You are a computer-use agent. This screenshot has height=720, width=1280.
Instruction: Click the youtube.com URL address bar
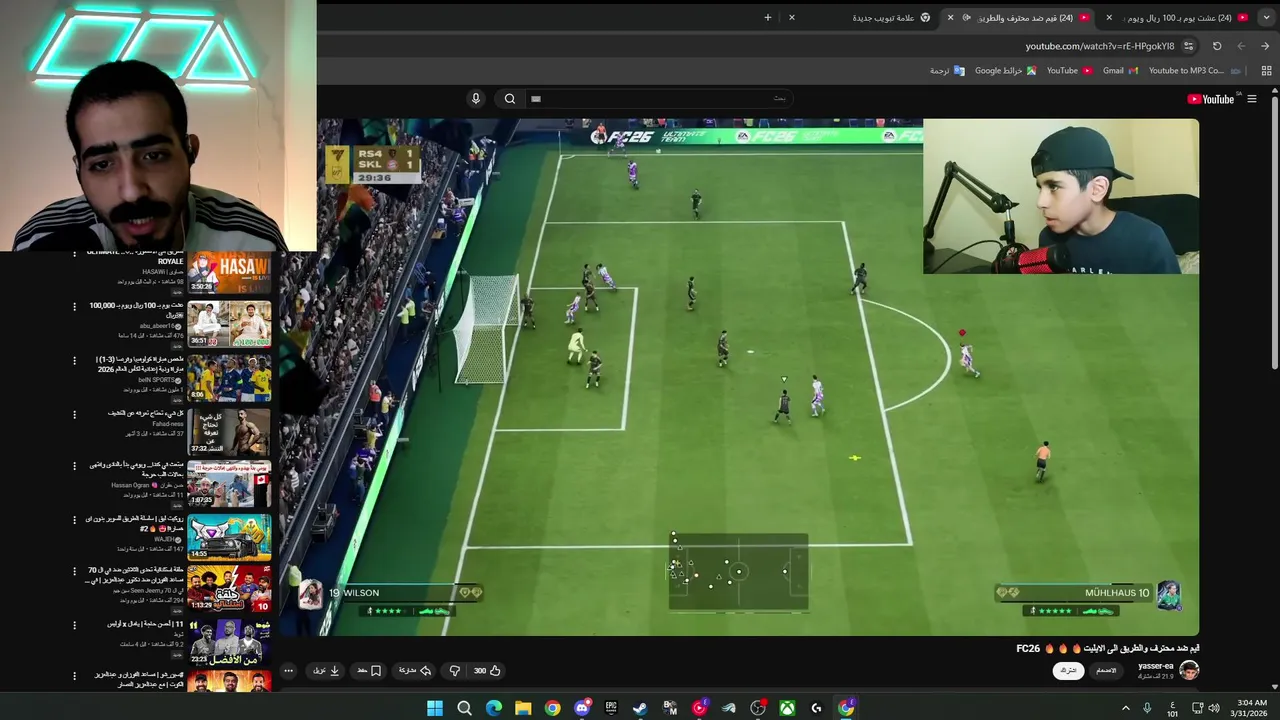(x=1100, y=46)
